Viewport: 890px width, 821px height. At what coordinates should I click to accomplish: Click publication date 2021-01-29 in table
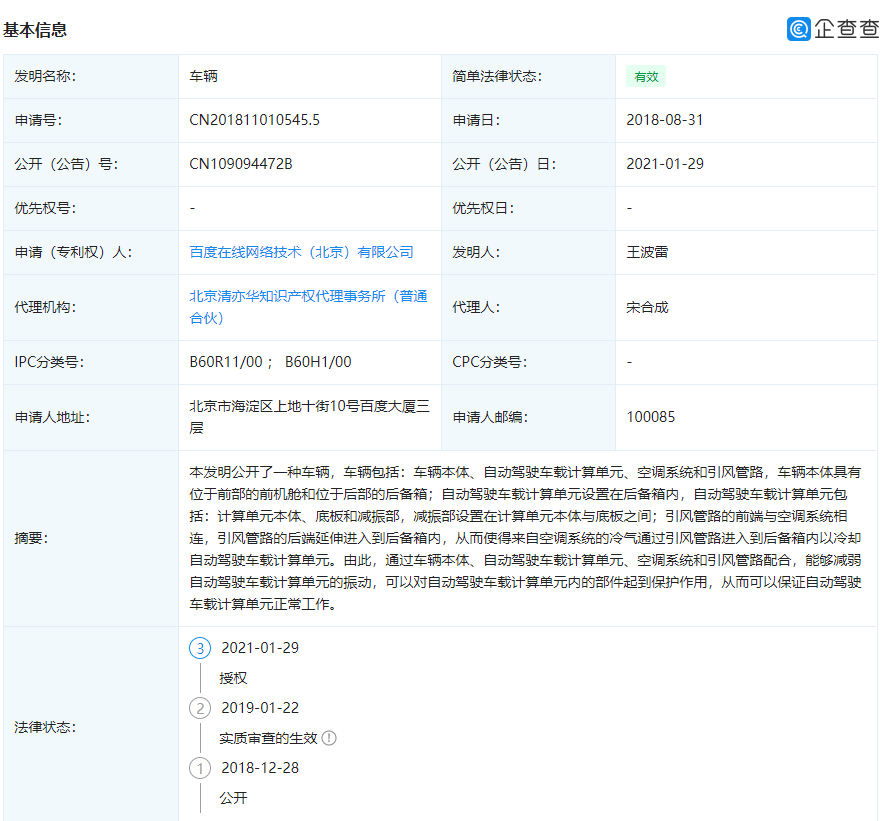tap(665, 164)
